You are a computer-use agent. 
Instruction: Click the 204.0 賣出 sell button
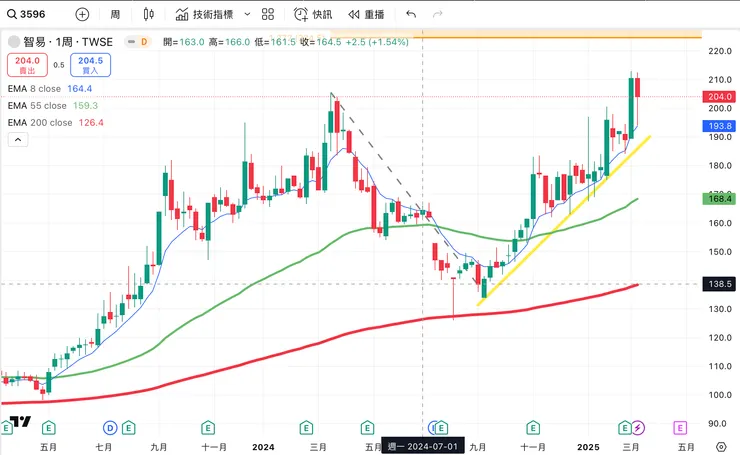pos(27,65)
